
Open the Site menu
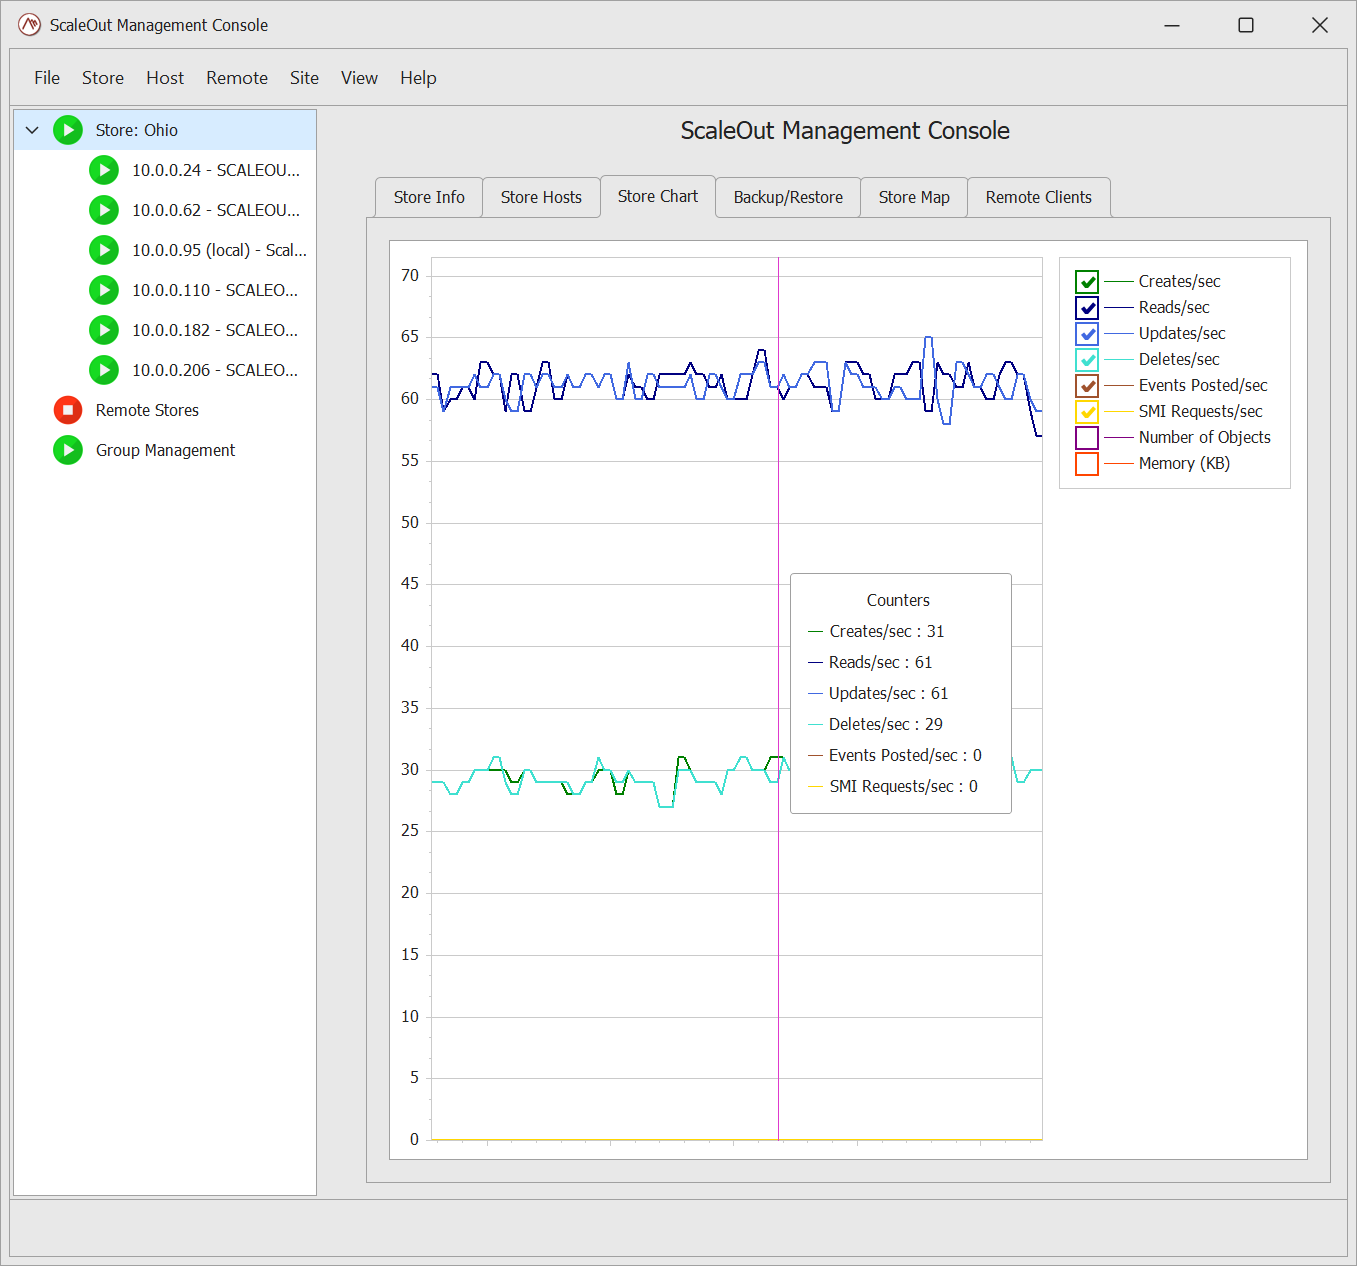[304, 78]
